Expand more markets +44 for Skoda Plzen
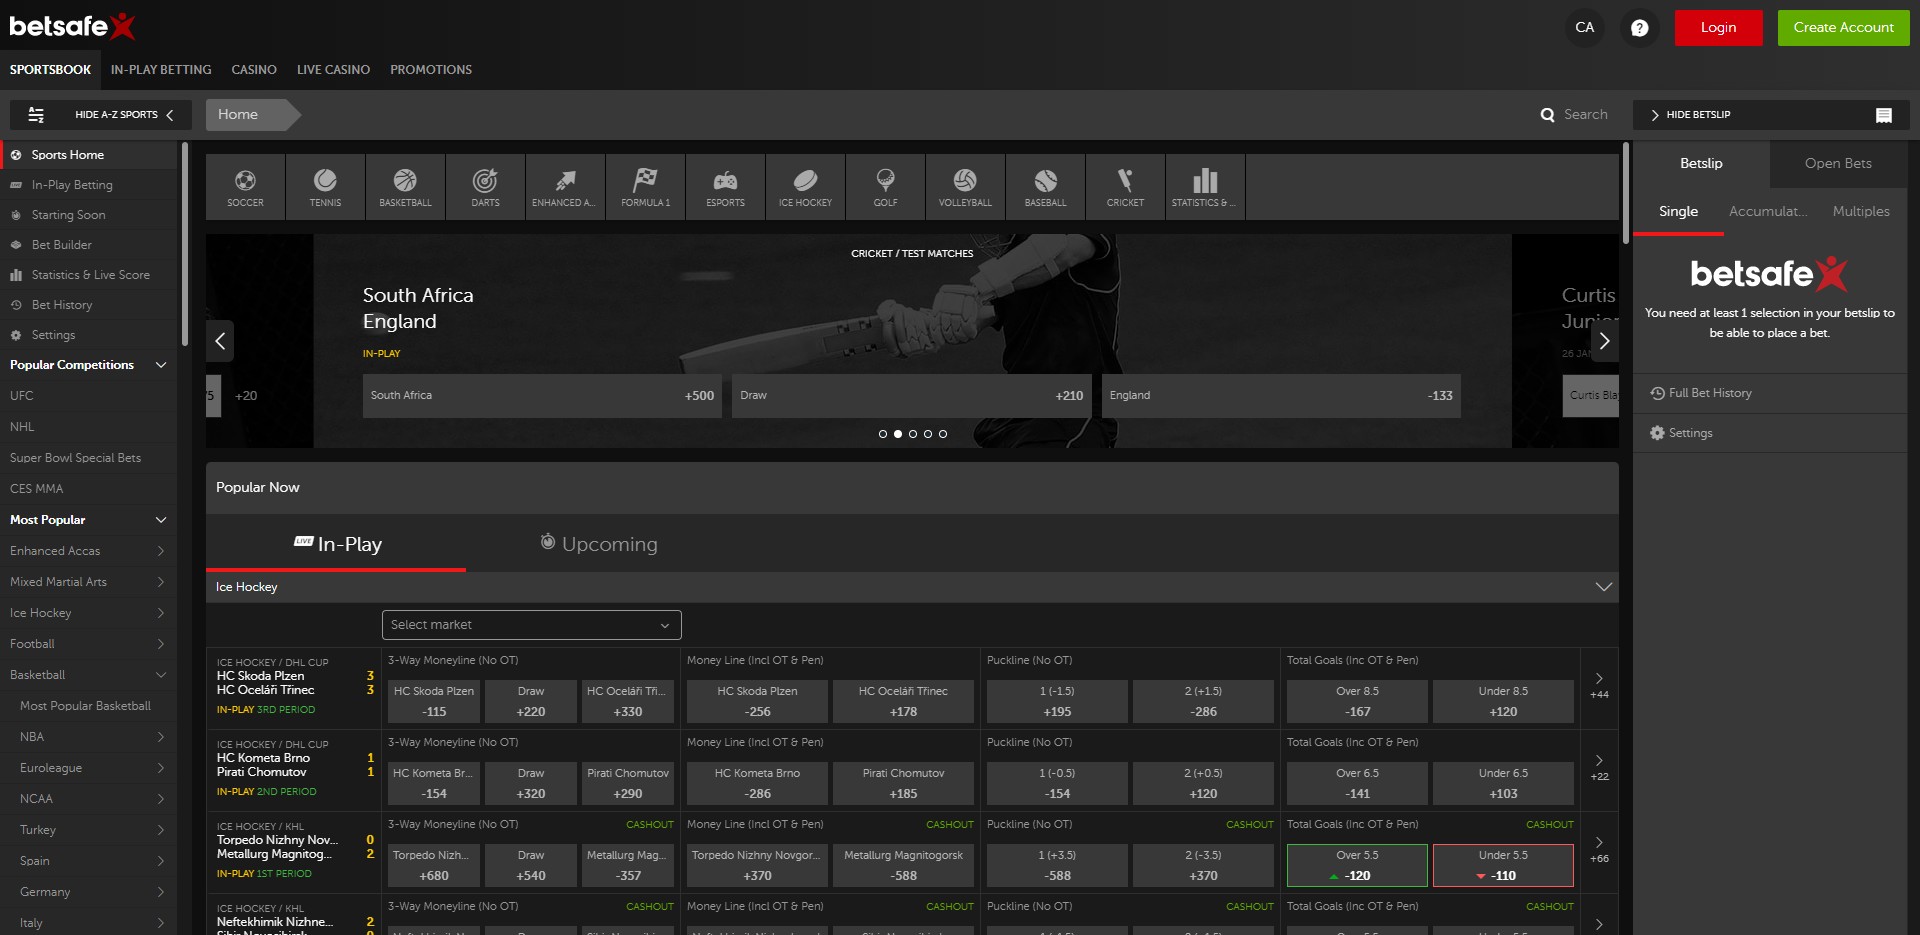Screen dimensions: 1920x935 1599,686
